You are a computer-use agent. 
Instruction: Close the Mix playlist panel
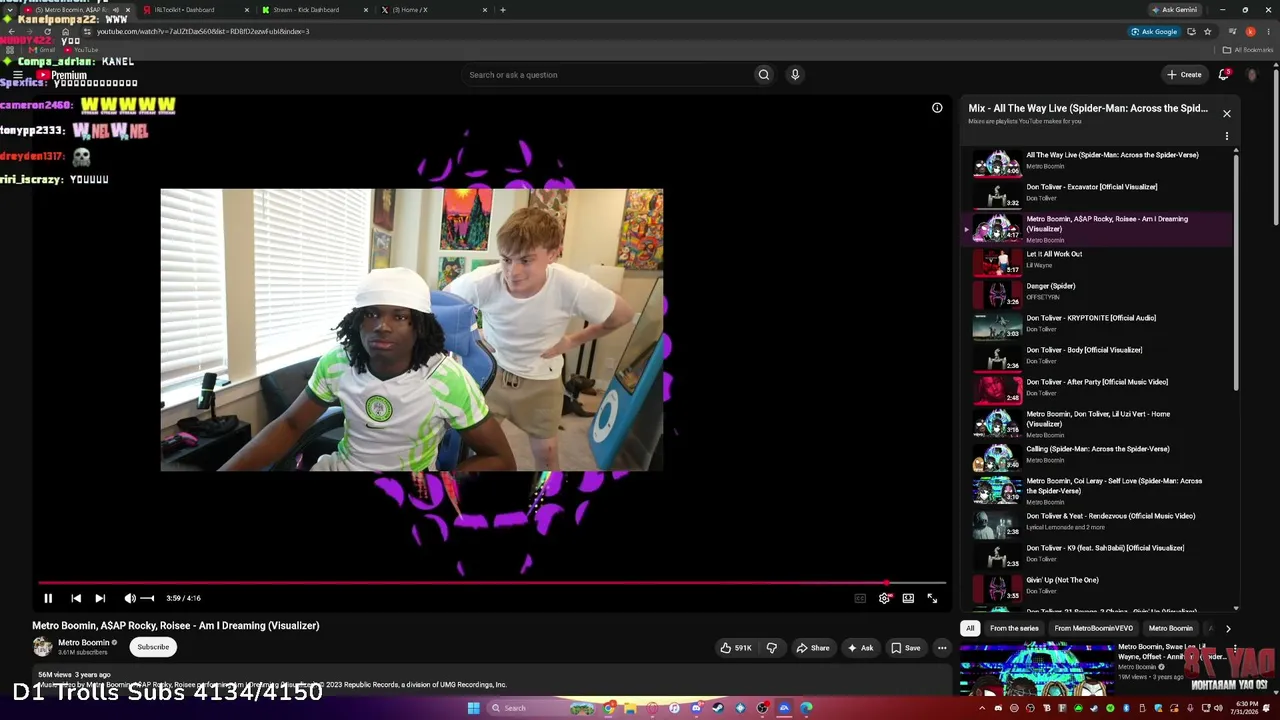[x=1227, y=113]
